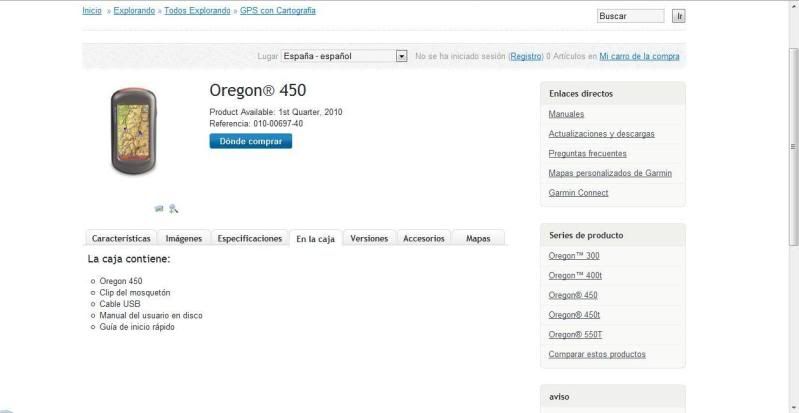Open Todos Explorando breadcrumb link
The image size is (799, 413).
pyautogui.click(x=197, y=10)
